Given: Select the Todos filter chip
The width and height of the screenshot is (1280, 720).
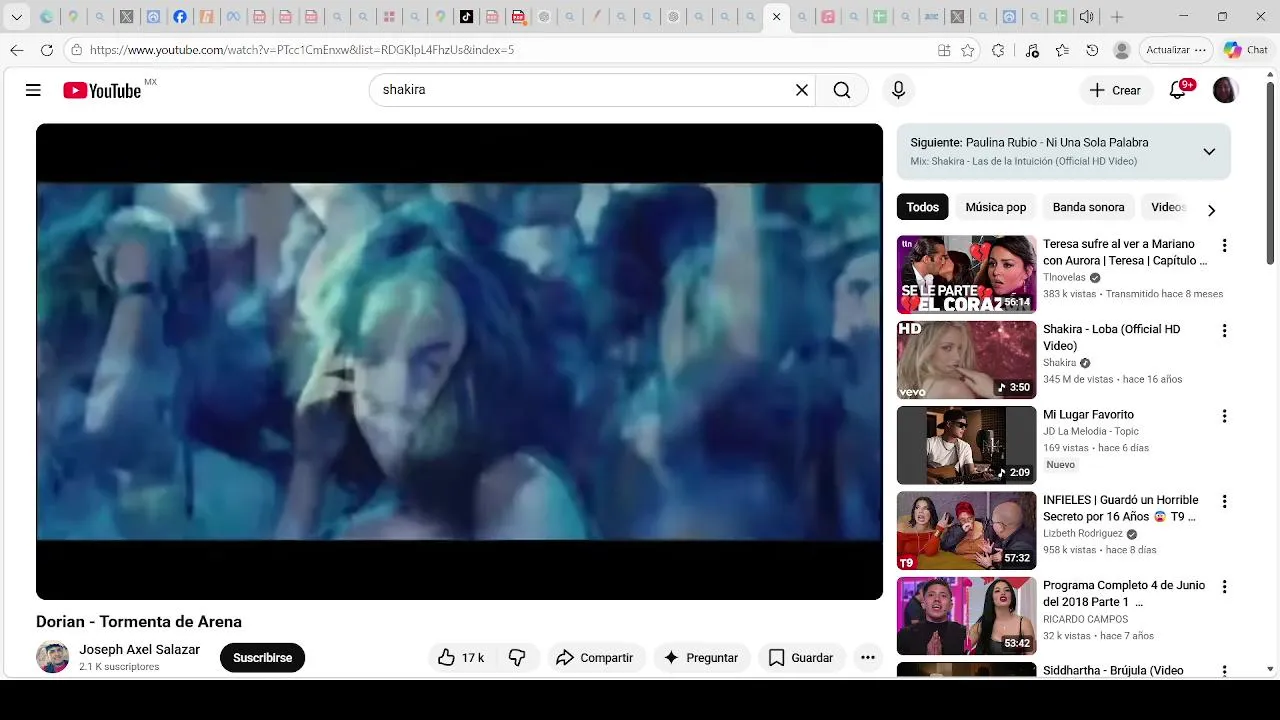Looking at the screenshot, I should (x=922, y=207).
